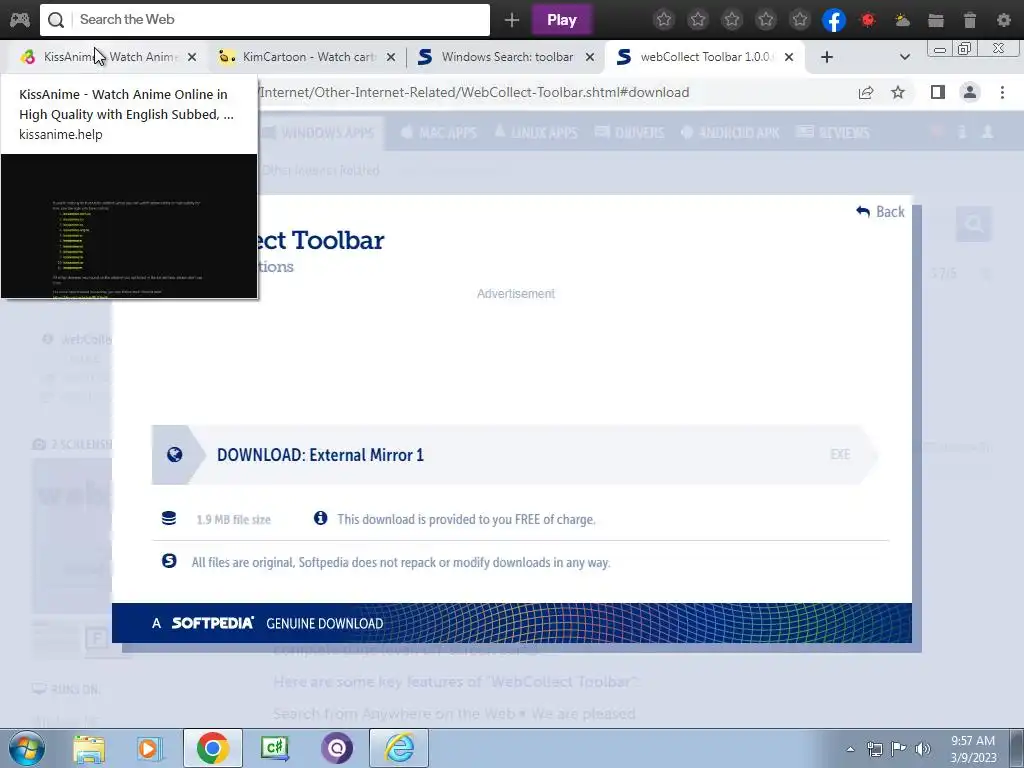
Task: Open the C# app in taskbar
Action: 275,748
